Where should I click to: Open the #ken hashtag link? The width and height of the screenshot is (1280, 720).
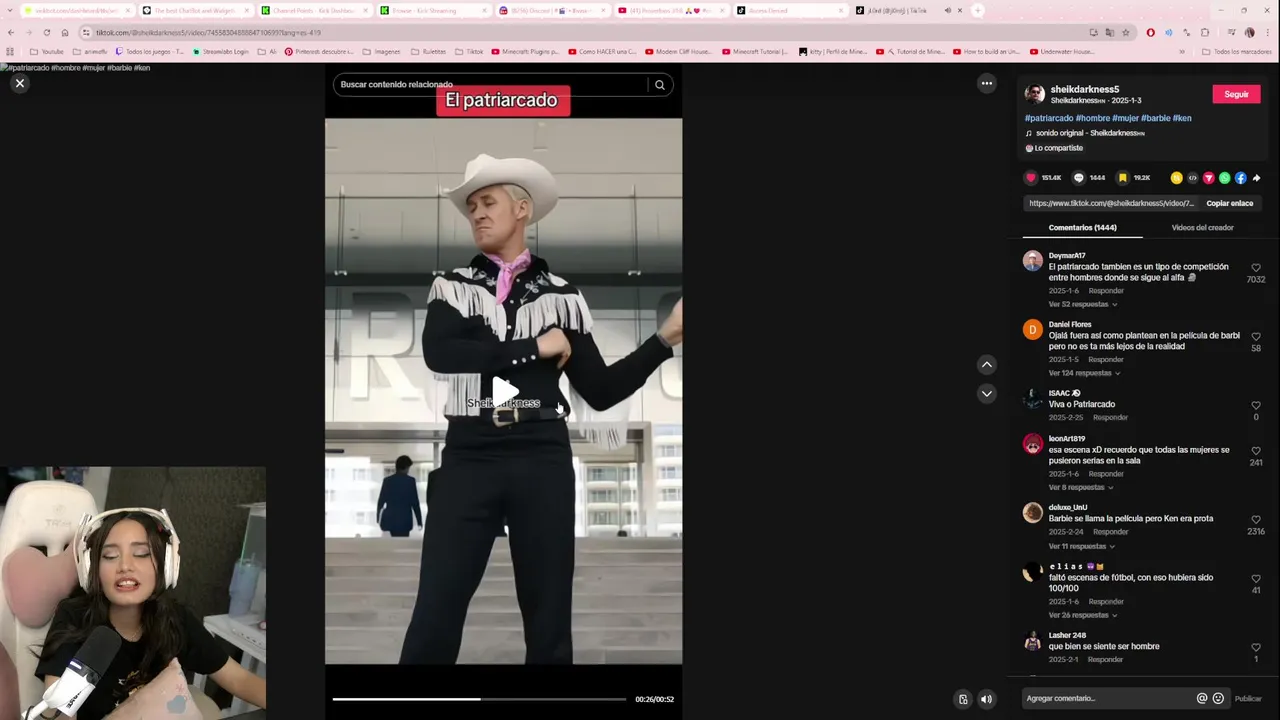pos(1182,118)
